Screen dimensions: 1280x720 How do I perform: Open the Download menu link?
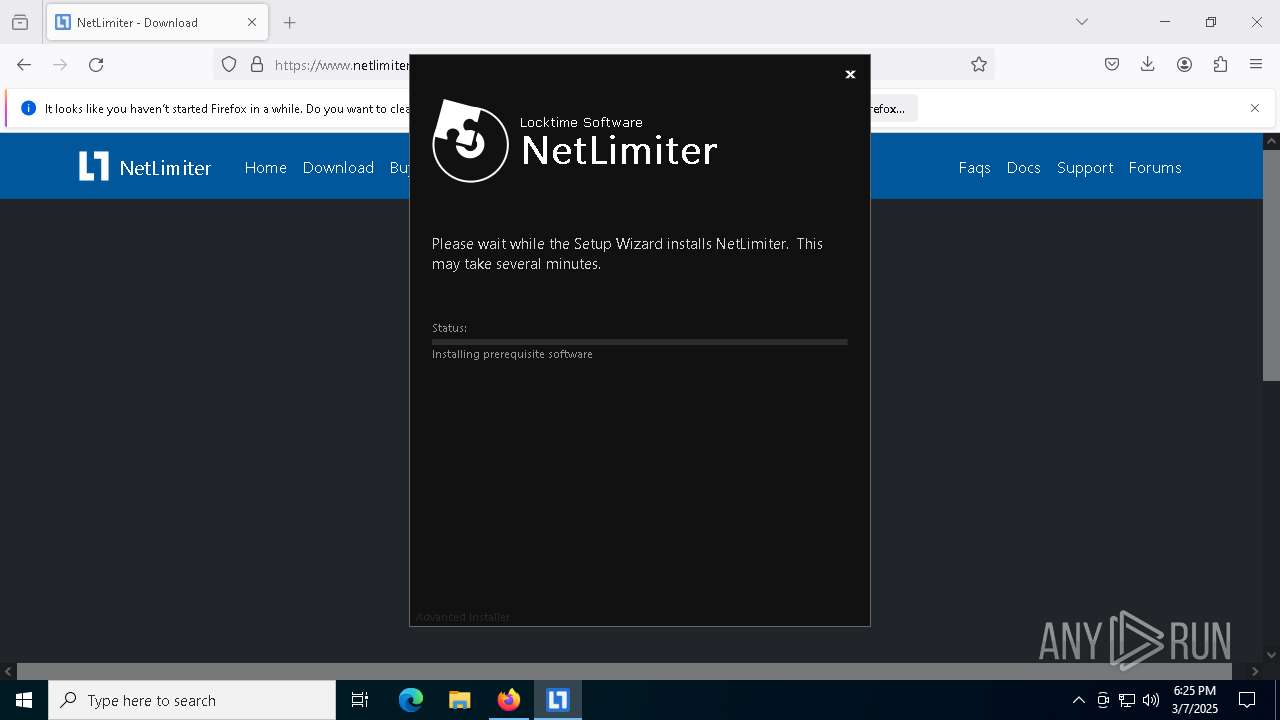pos(338,168)
